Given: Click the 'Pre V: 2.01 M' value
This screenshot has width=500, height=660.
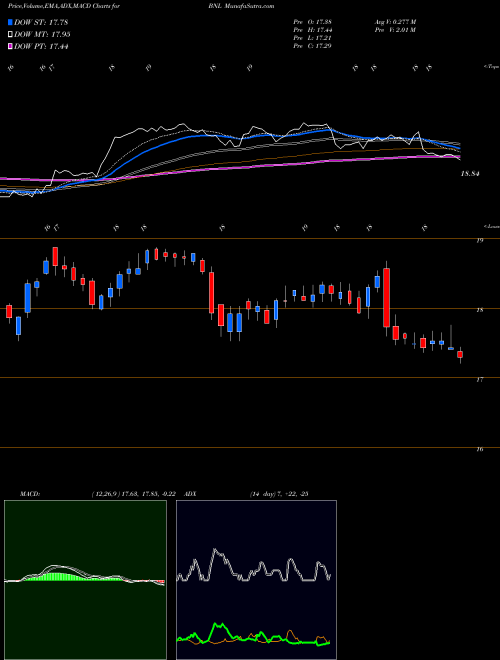Looking at the screenshot, I should coord(395,30).
